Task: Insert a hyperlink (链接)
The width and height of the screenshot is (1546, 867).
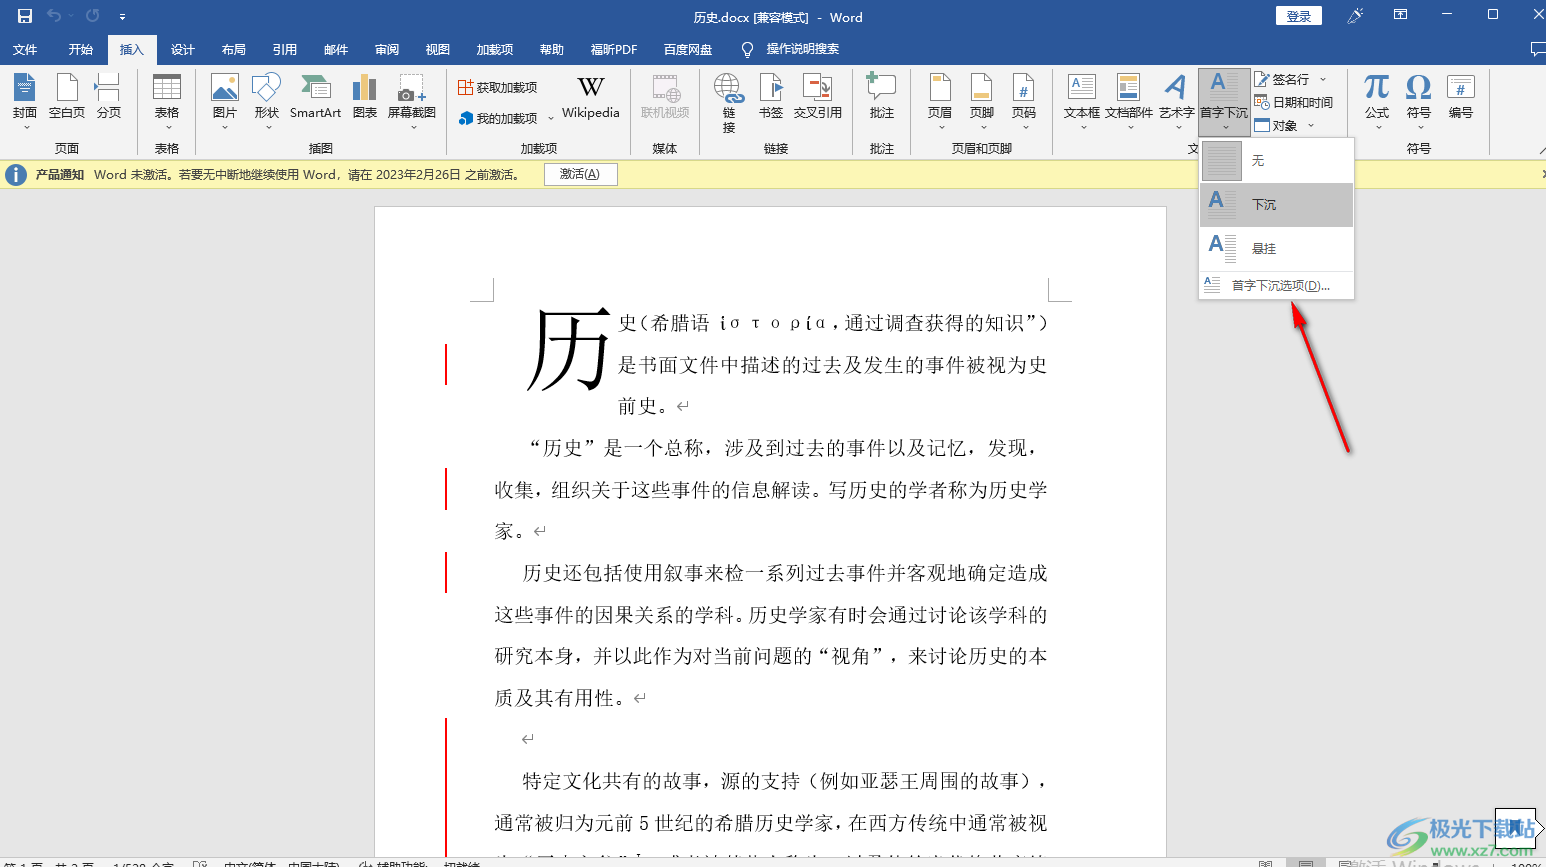Action: (729, 102)
